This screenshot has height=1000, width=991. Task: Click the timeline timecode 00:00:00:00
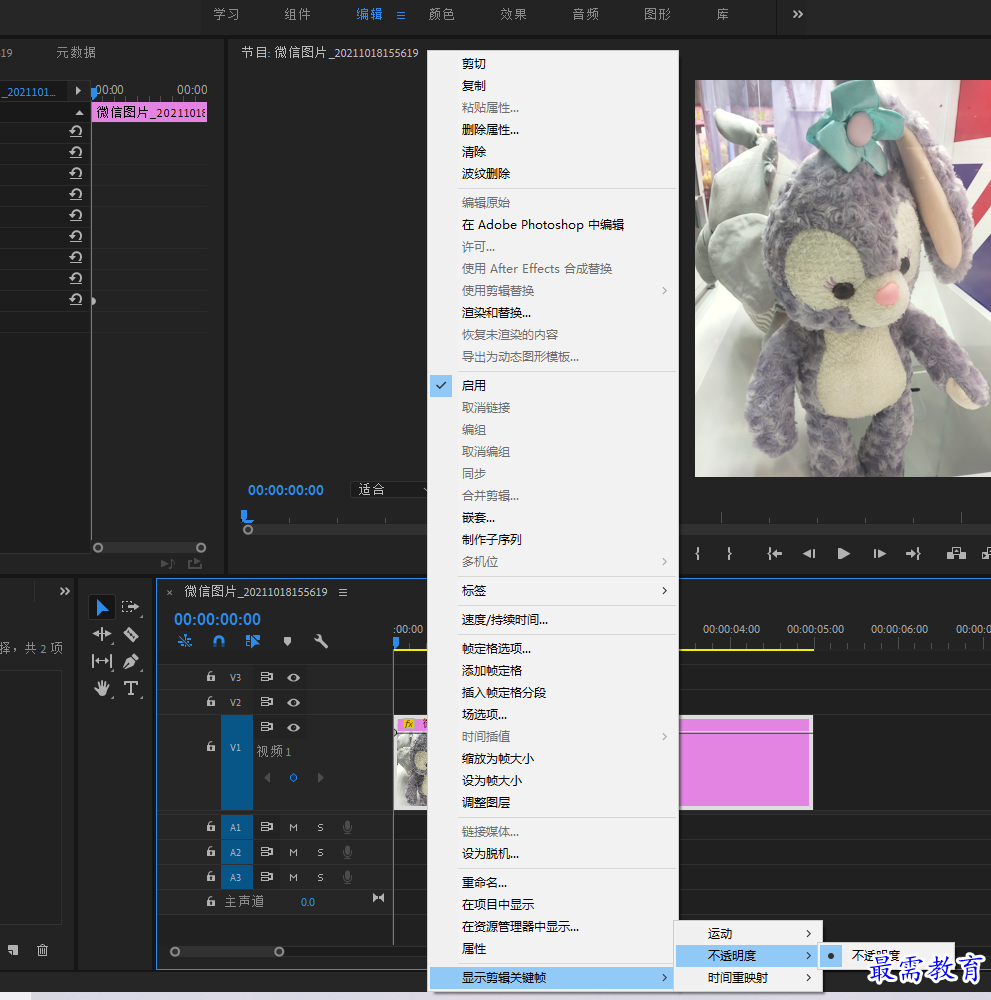click(x=217, y=619)
